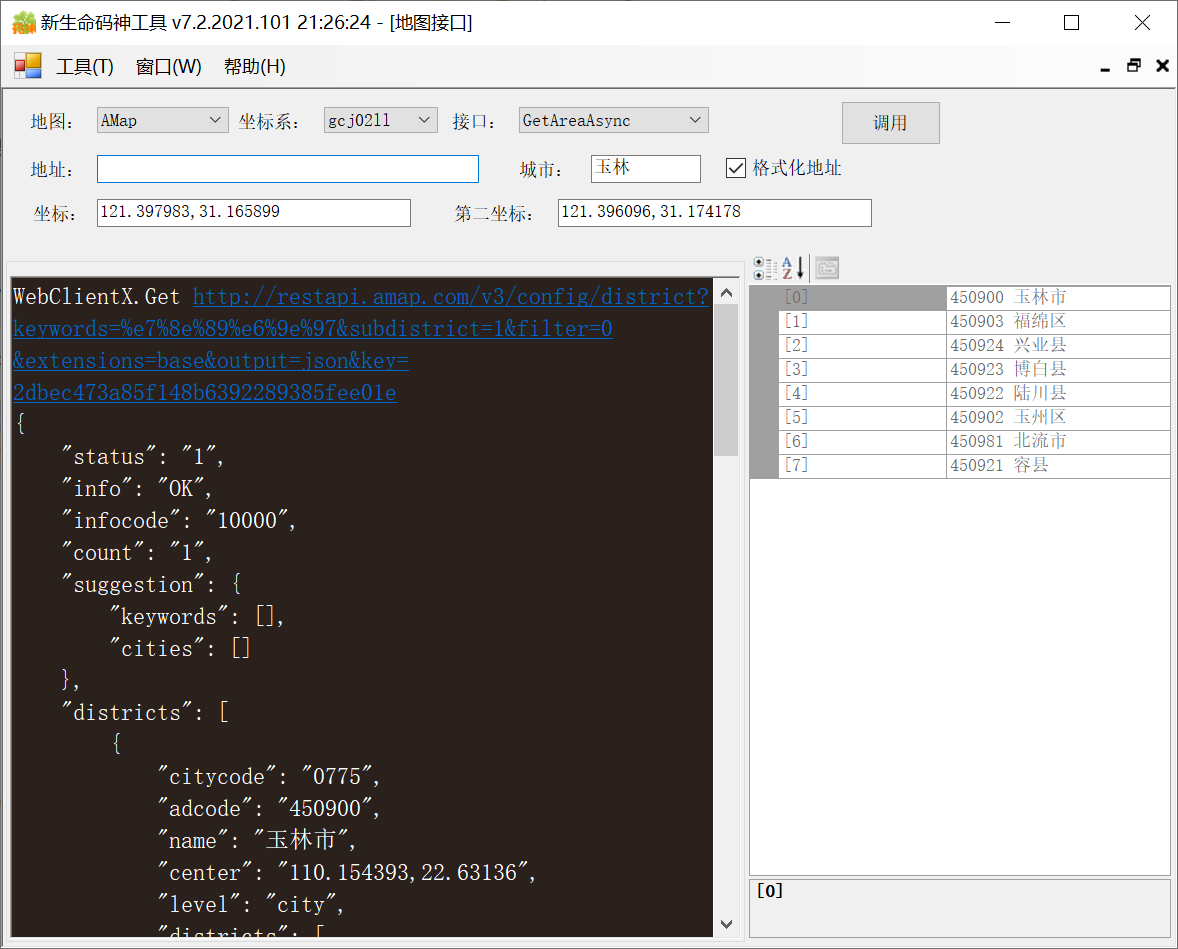1178x949 pixels.
Task: Close the inner 地图接口 child window
Action: tap(1162, 66)
